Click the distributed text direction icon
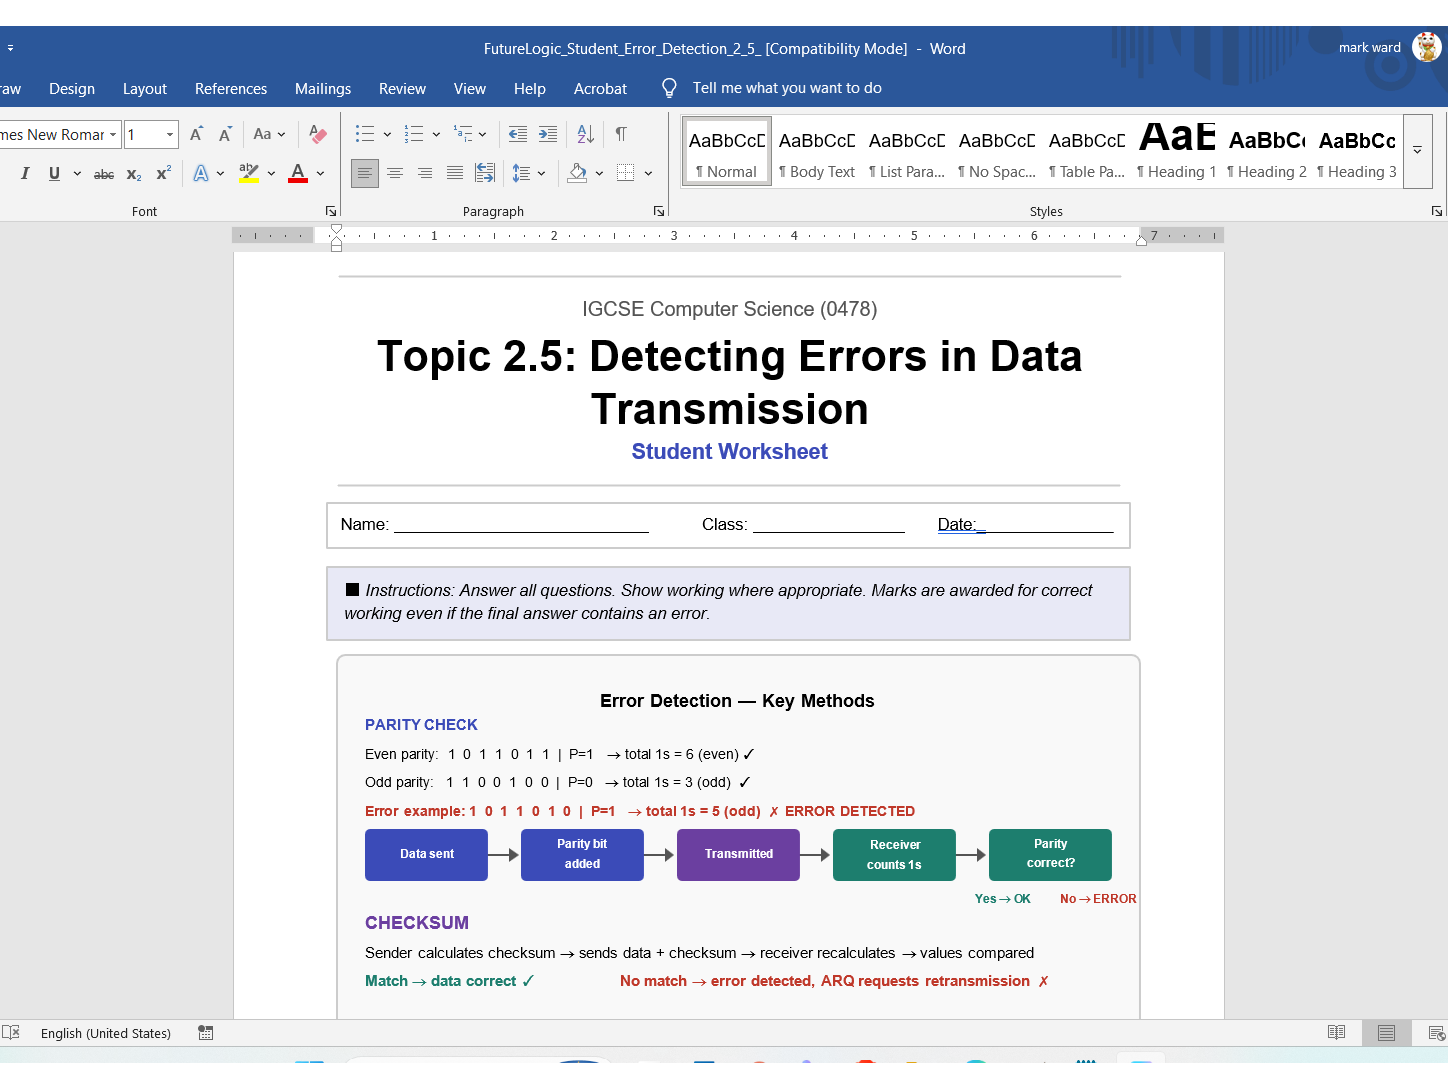Image resolution: width=1448 pixels, height=1086 pixels. click(485, 173)
